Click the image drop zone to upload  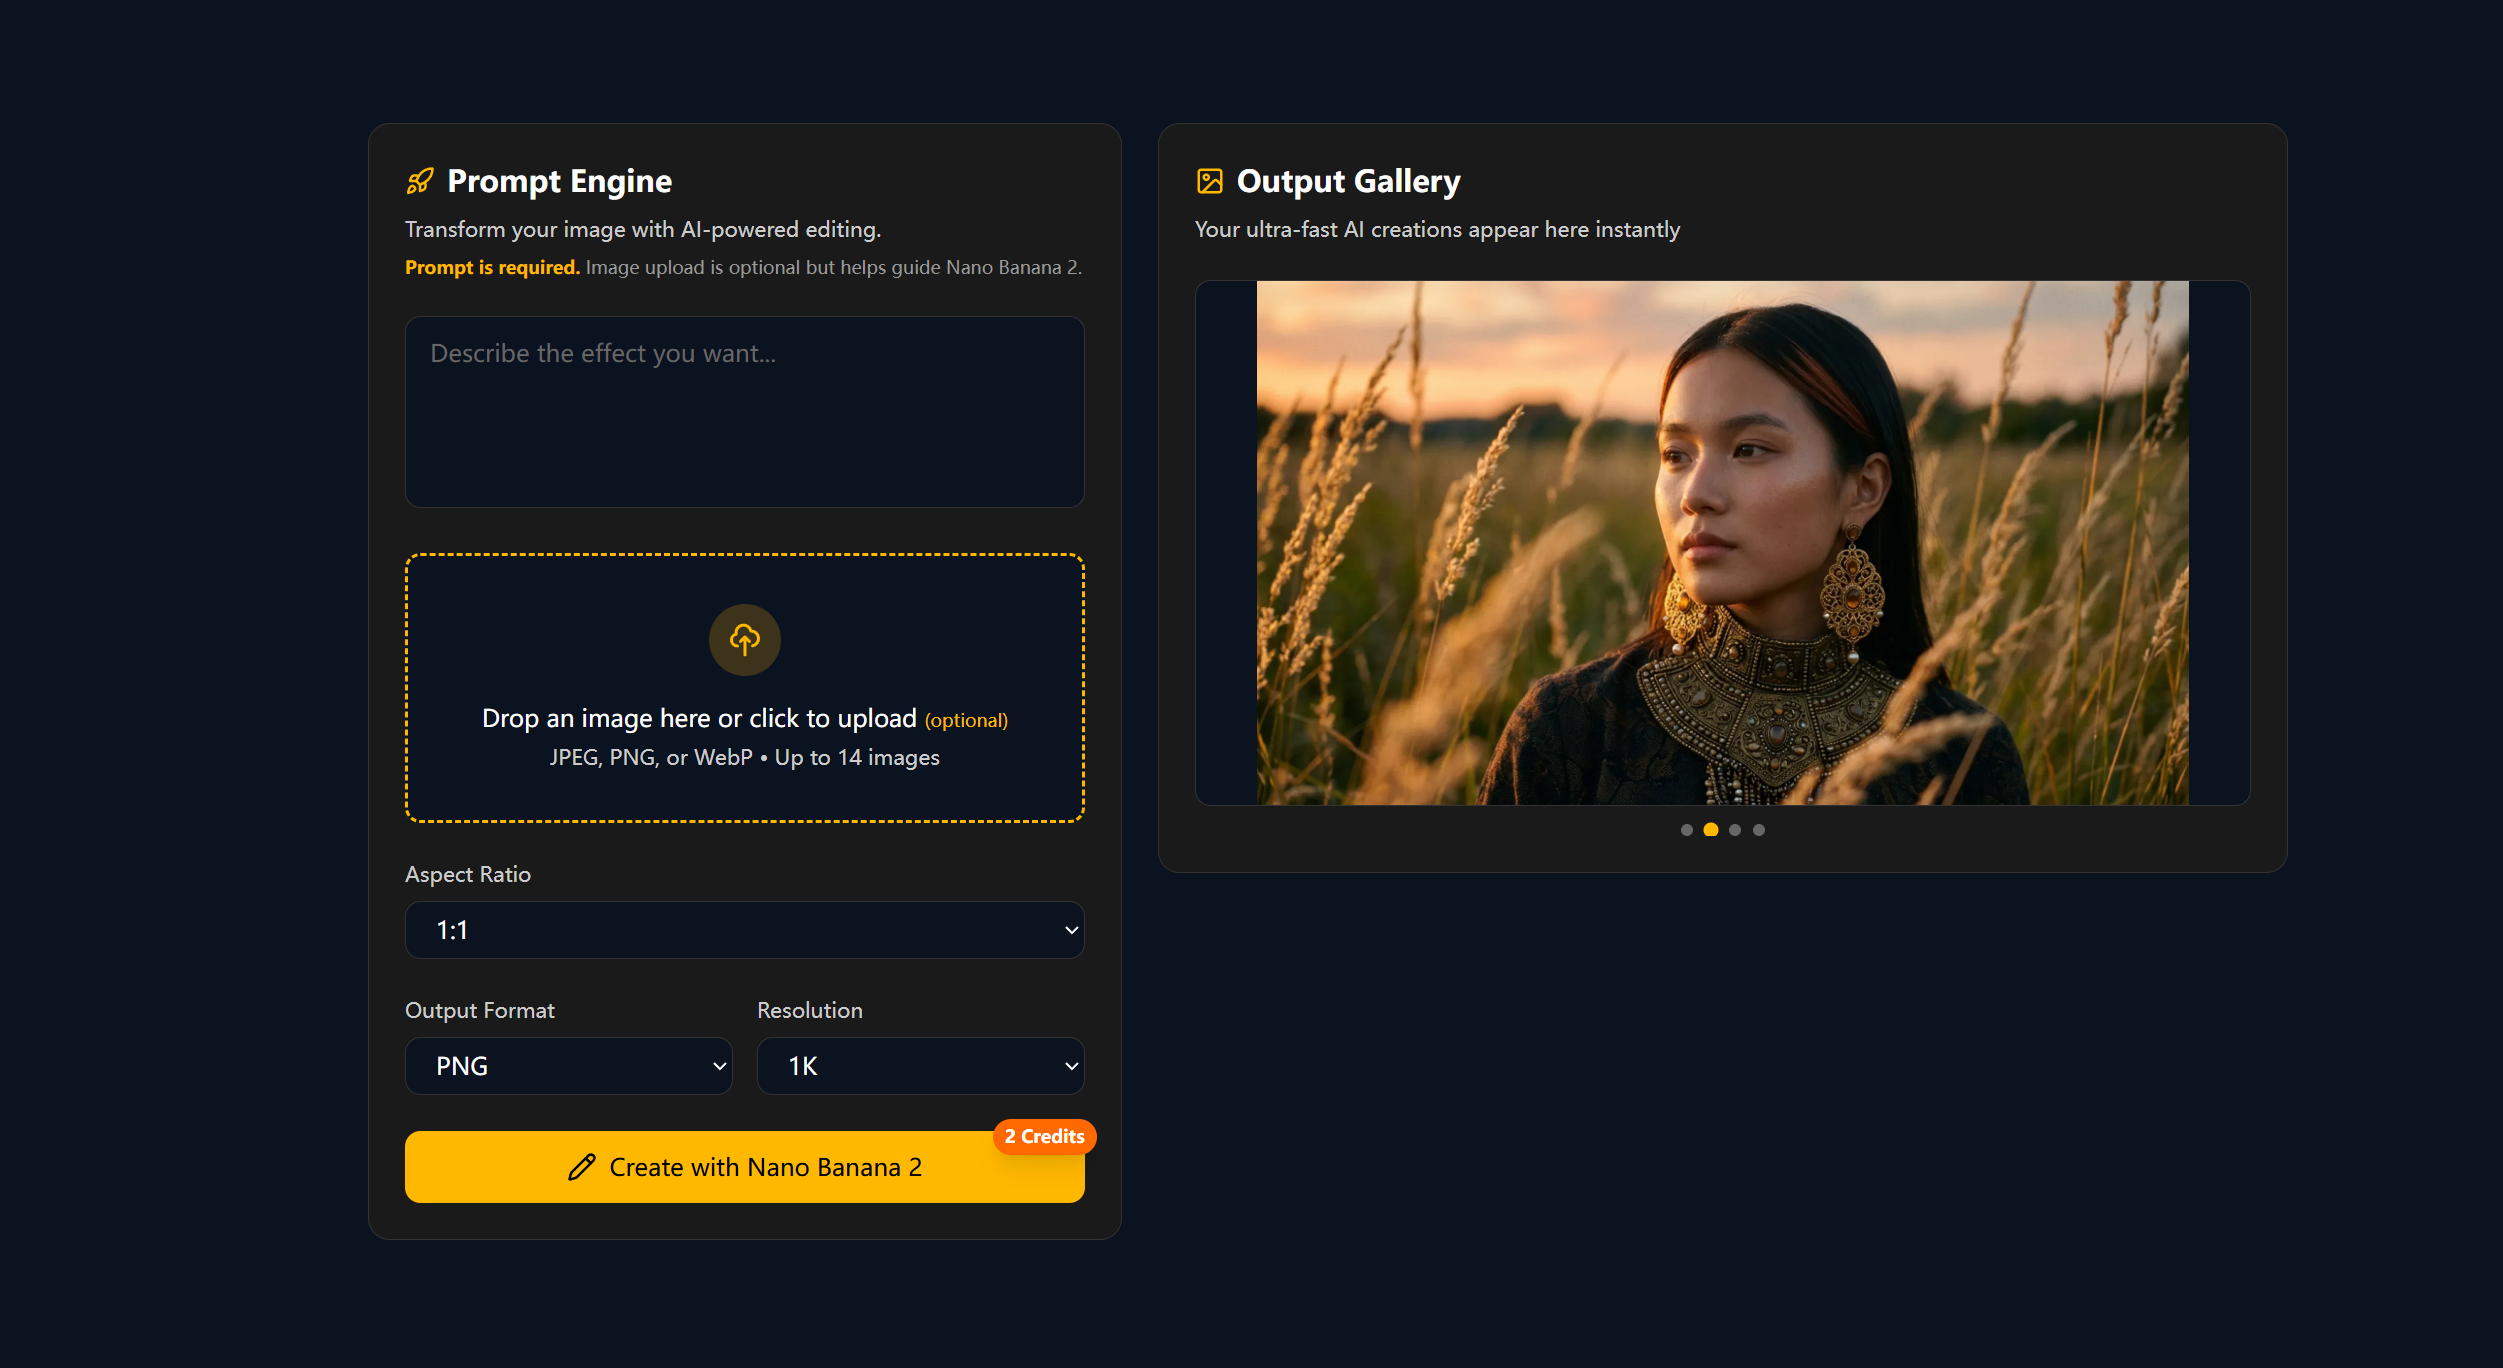[744, 688]
